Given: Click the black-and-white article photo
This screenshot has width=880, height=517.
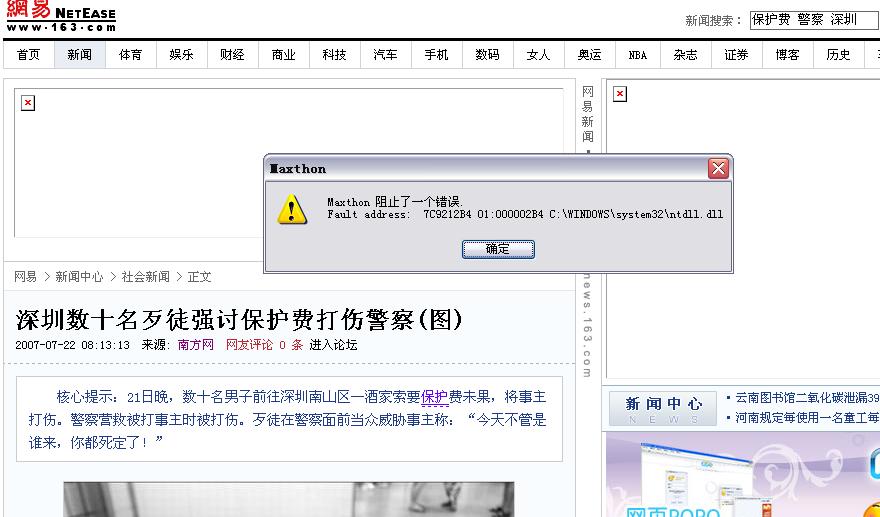Looking at the screenshot, I should (288, 499).
